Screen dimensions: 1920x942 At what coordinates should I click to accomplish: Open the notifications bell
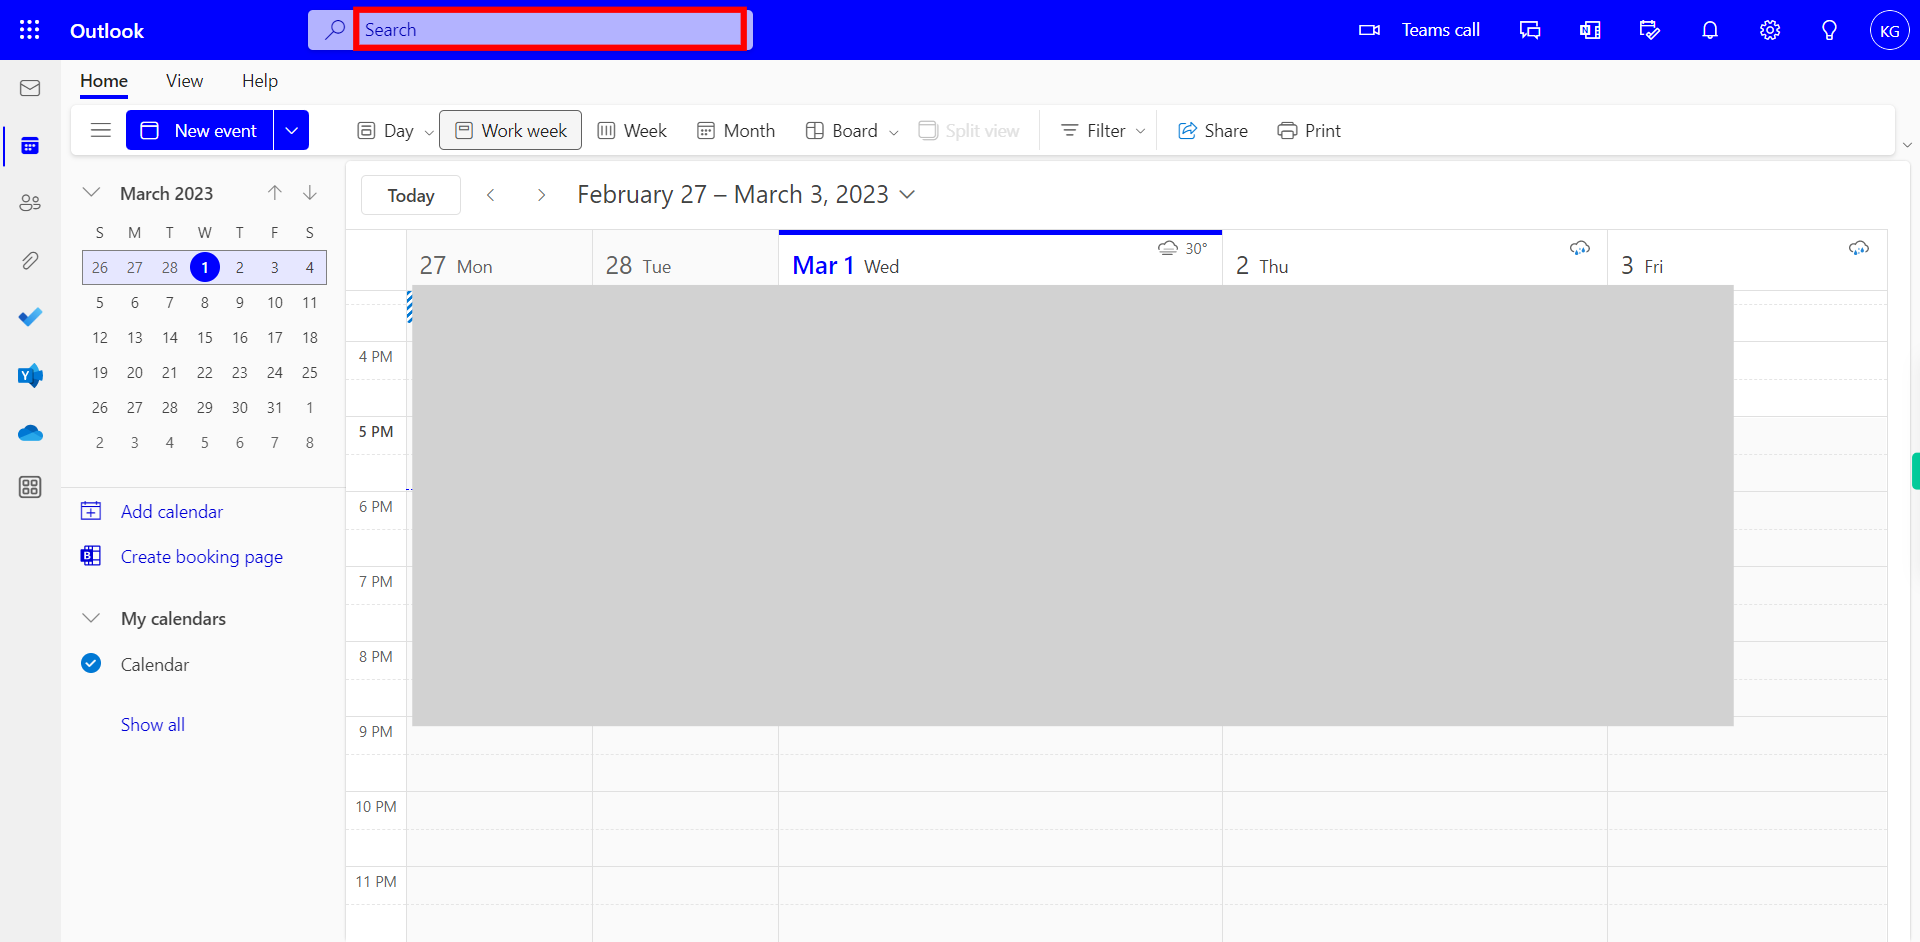1710,30
